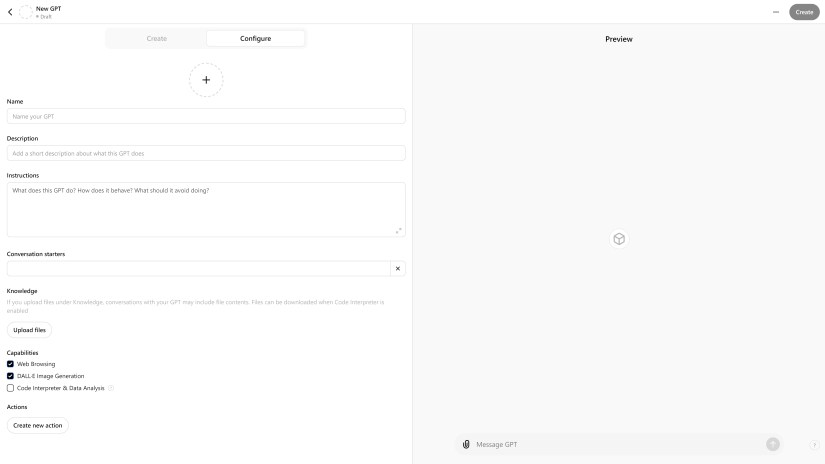Open the more options menu near Create
The width and height of the screenshot is (825, 464).
[x=776, y=12]
